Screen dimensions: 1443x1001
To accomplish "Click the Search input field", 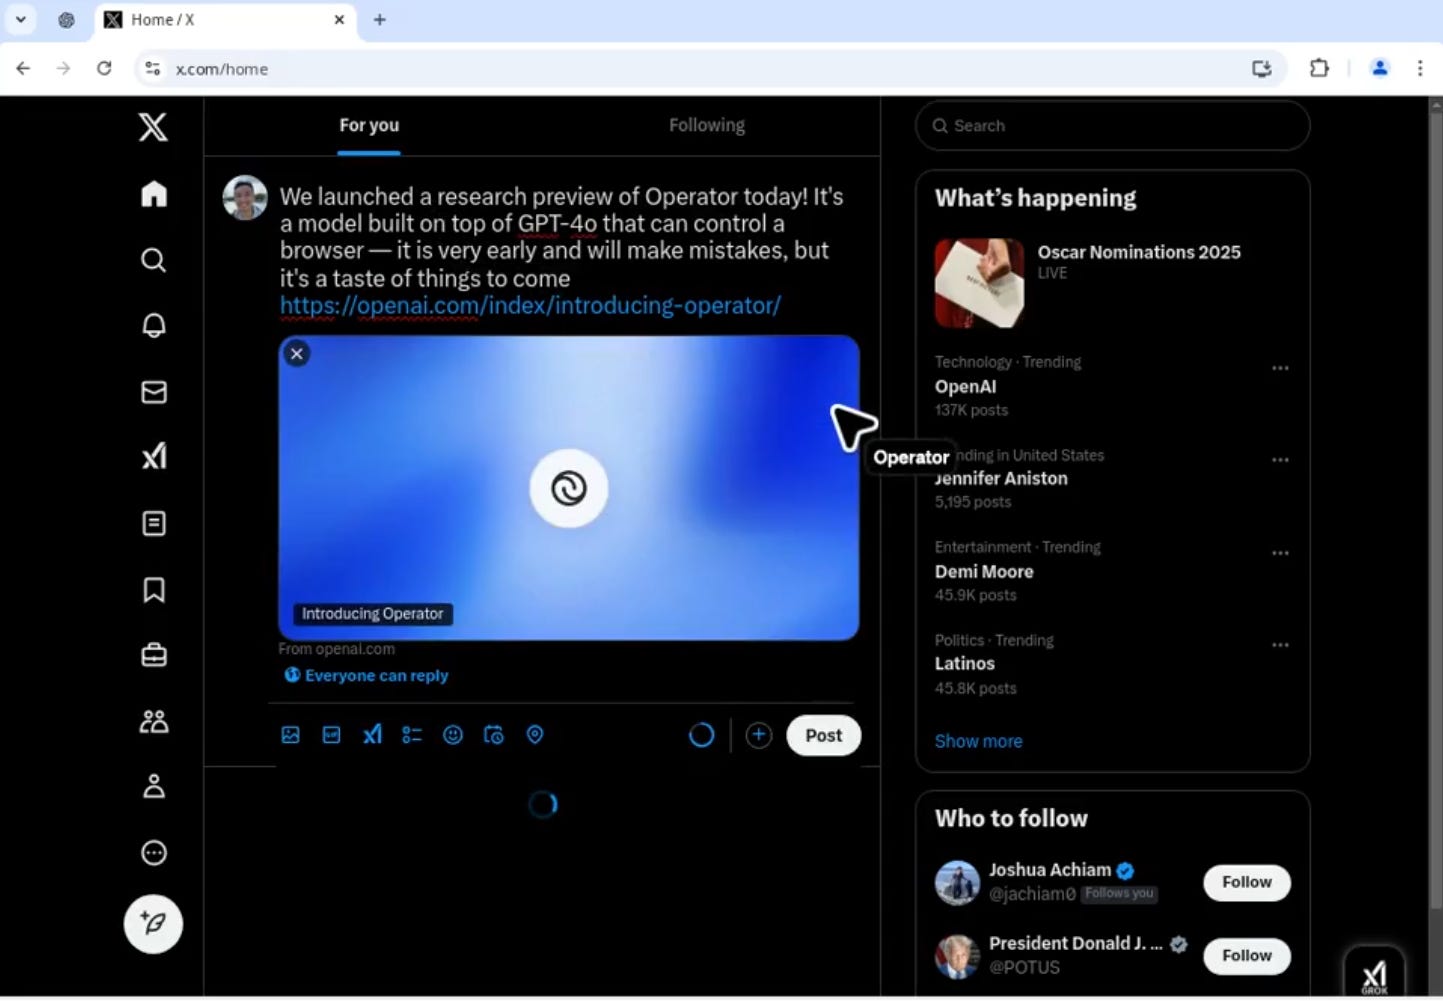I will (1112, 125).
